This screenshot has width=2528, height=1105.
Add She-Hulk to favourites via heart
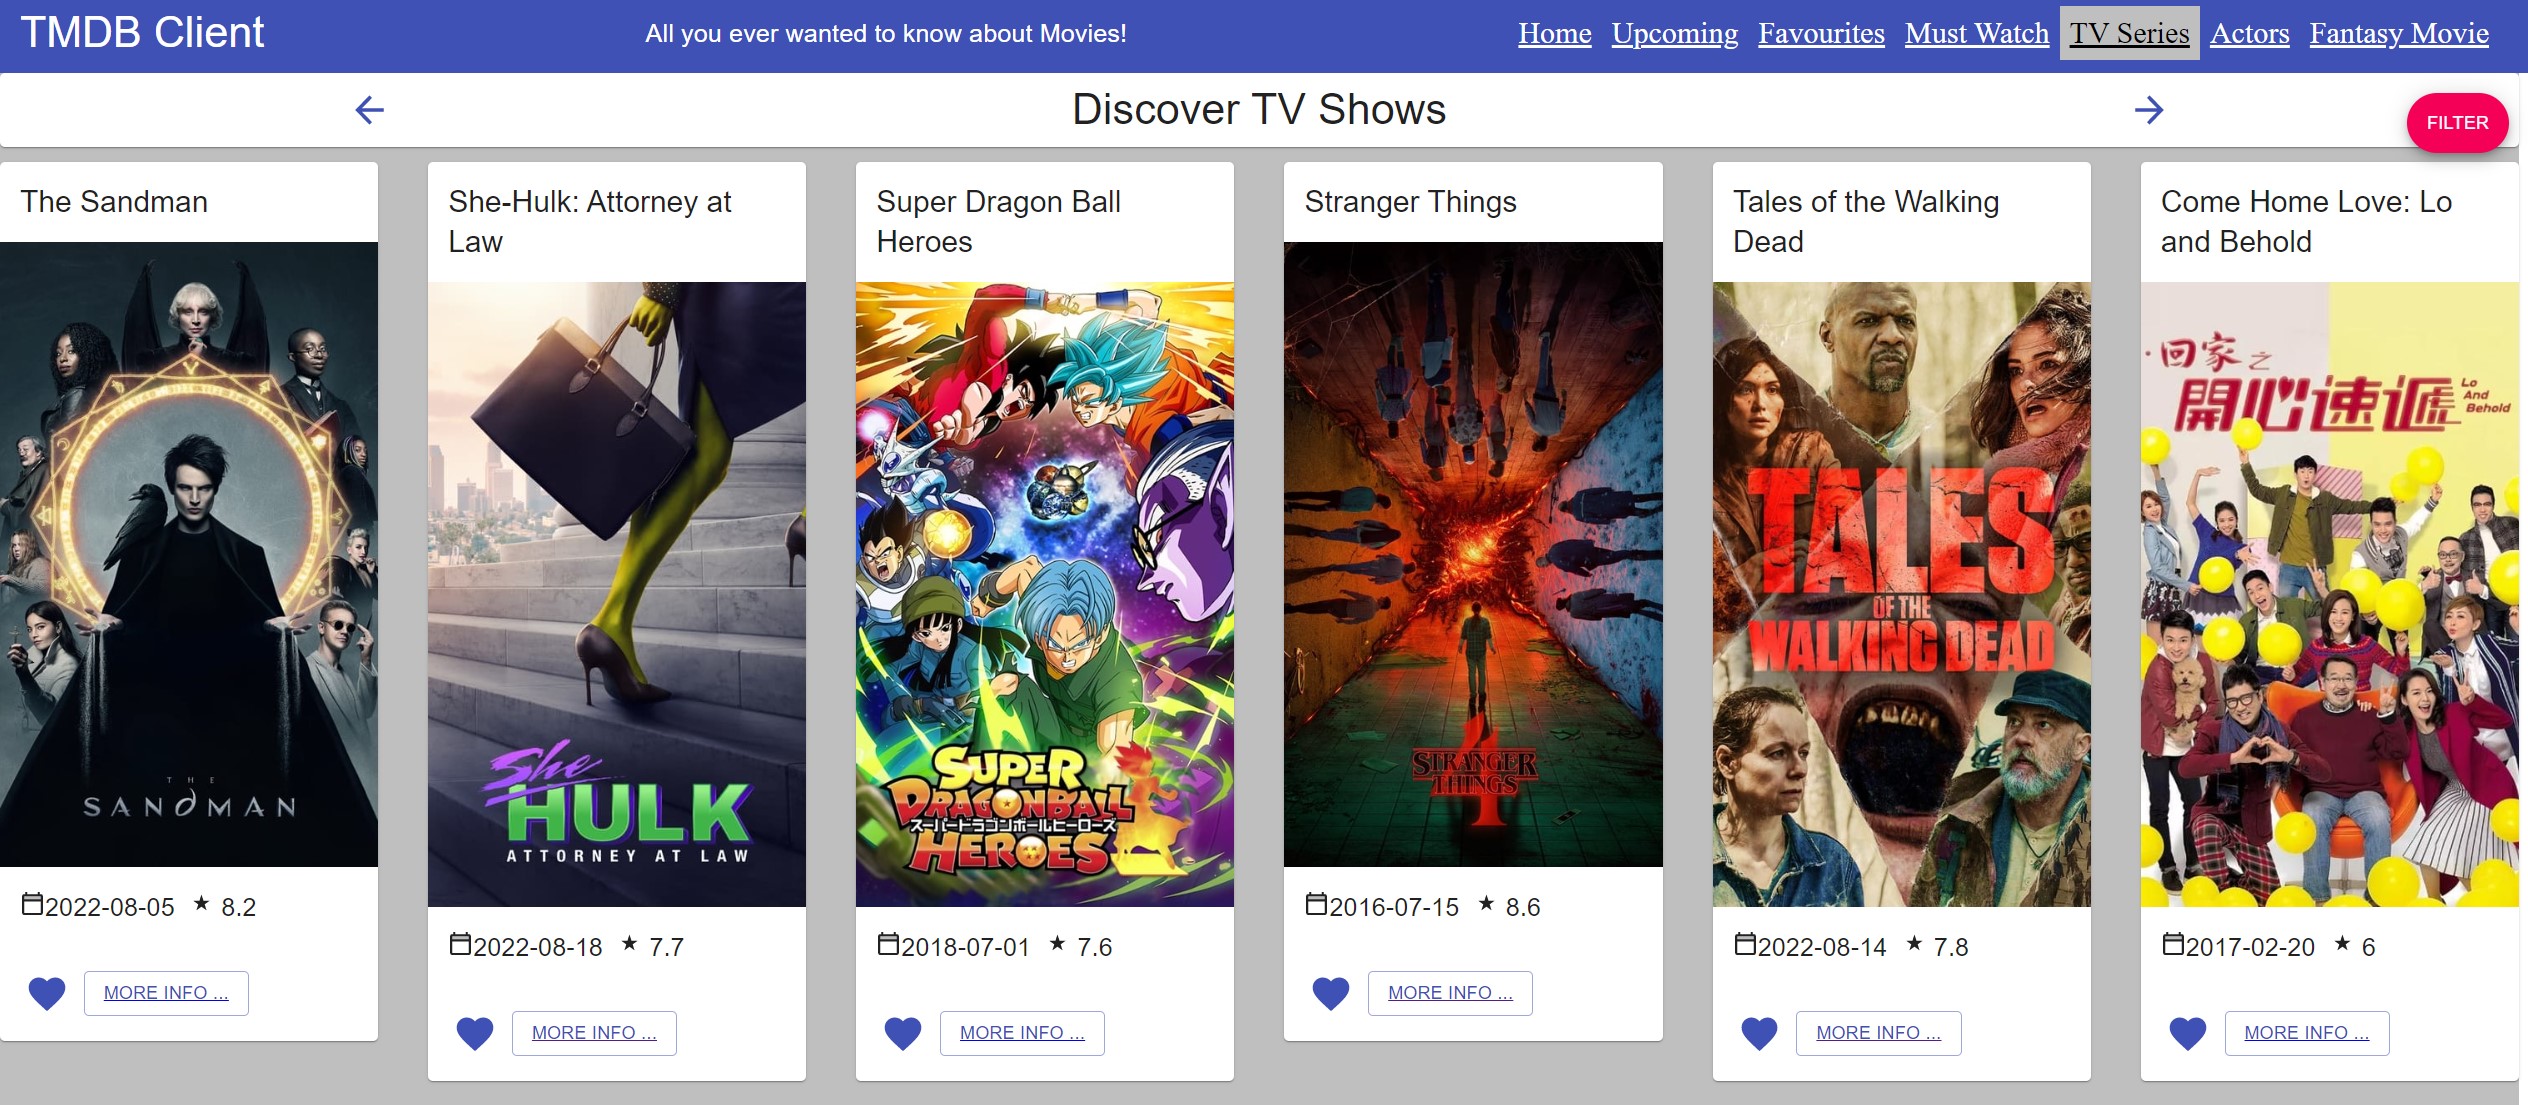(474, 1033)
